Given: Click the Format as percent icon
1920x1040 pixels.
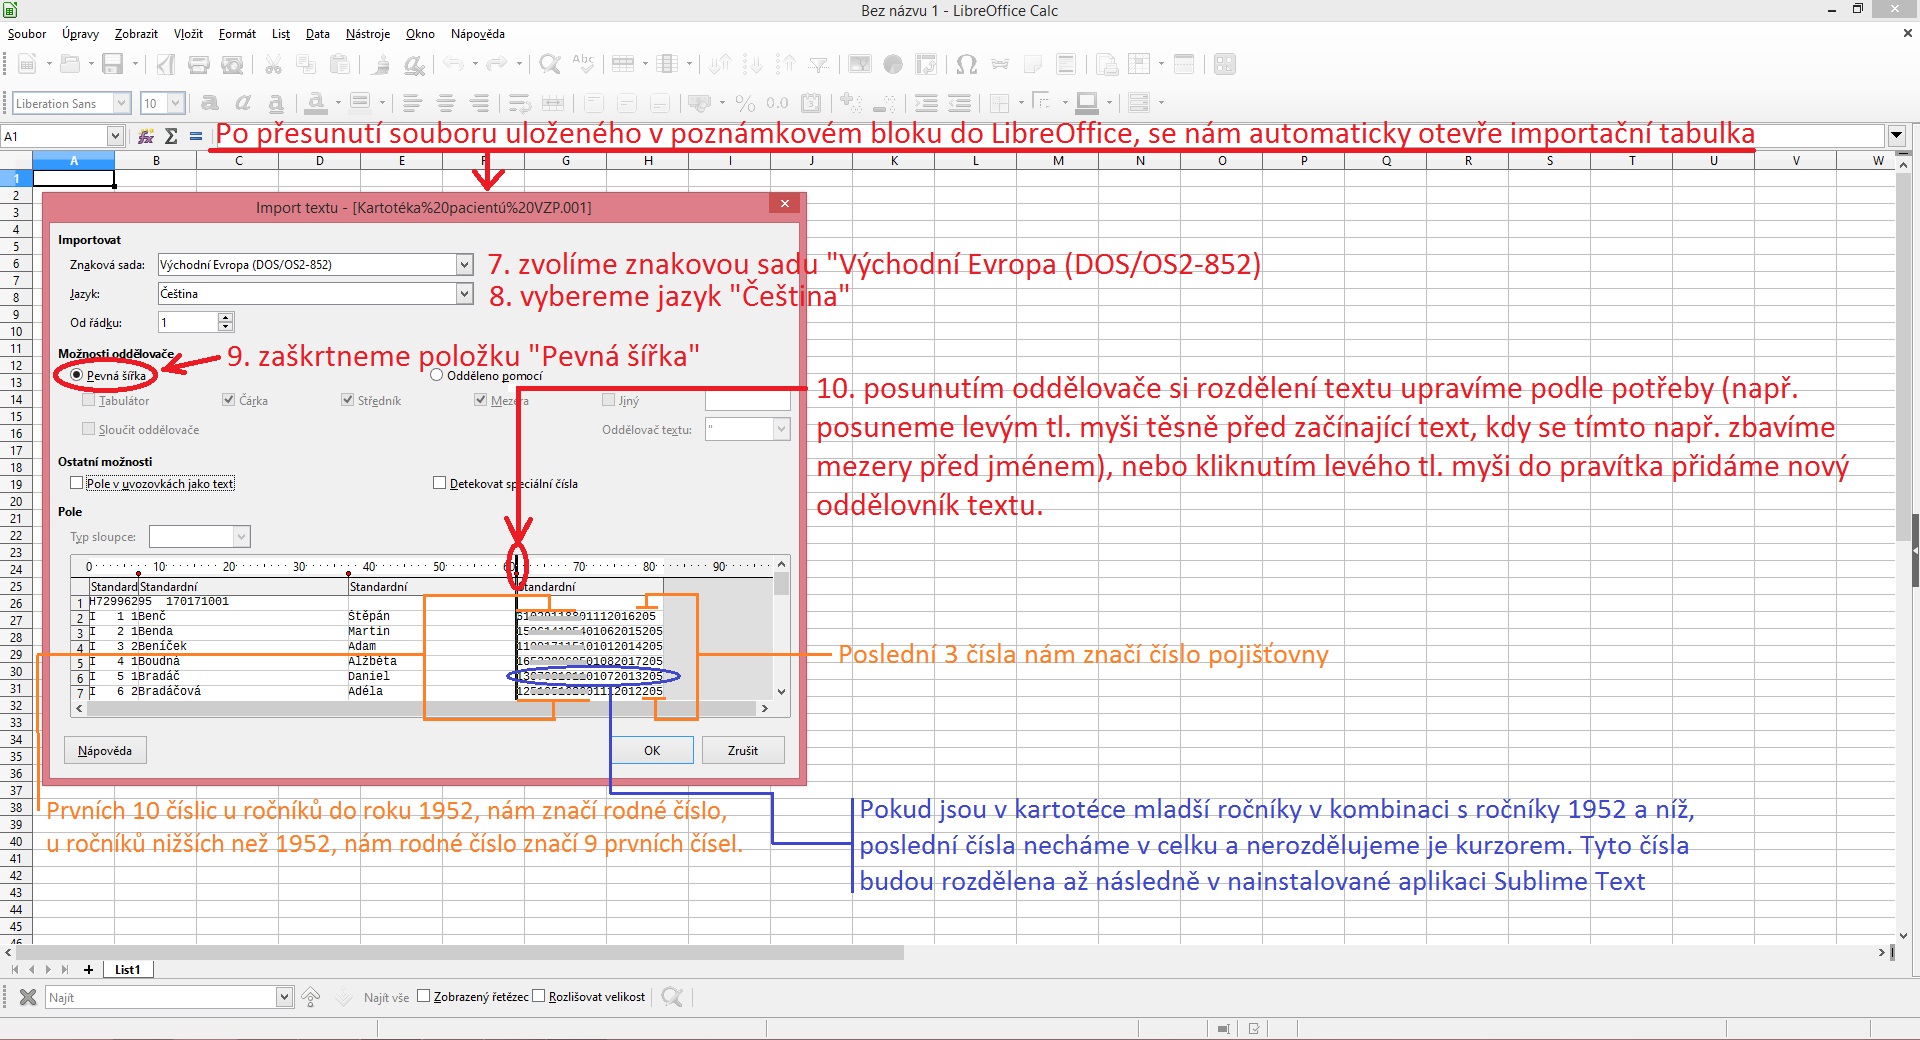Looking at the screenshot, I should pos(745,103).
